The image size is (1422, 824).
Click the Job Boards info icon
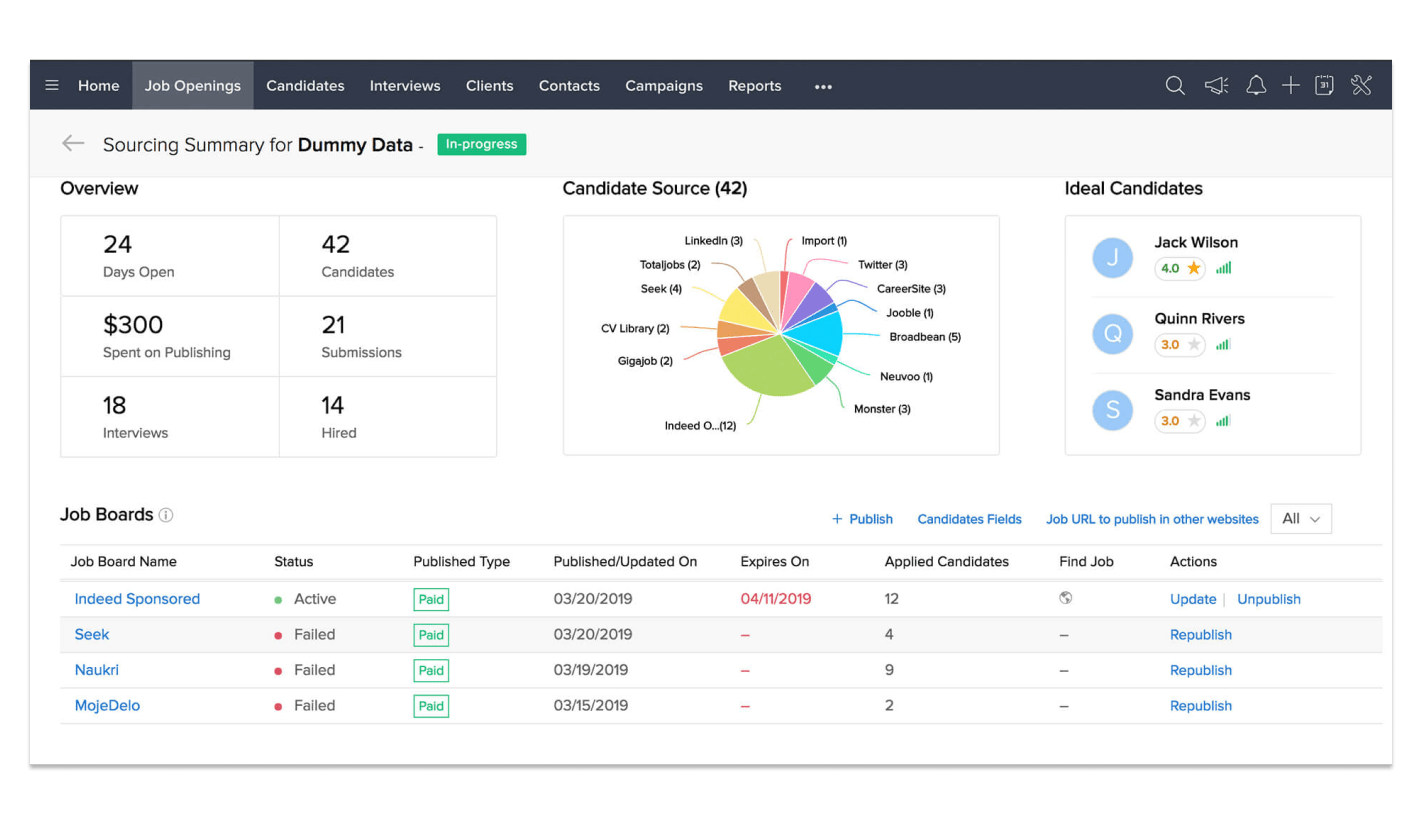click(x=166, y=515)
